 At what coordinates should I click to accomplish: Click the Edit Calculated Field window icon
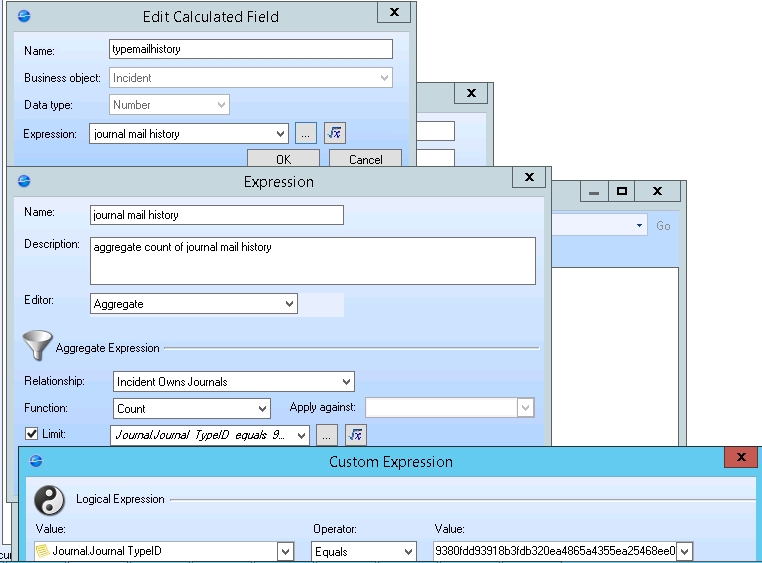point(24,15)
